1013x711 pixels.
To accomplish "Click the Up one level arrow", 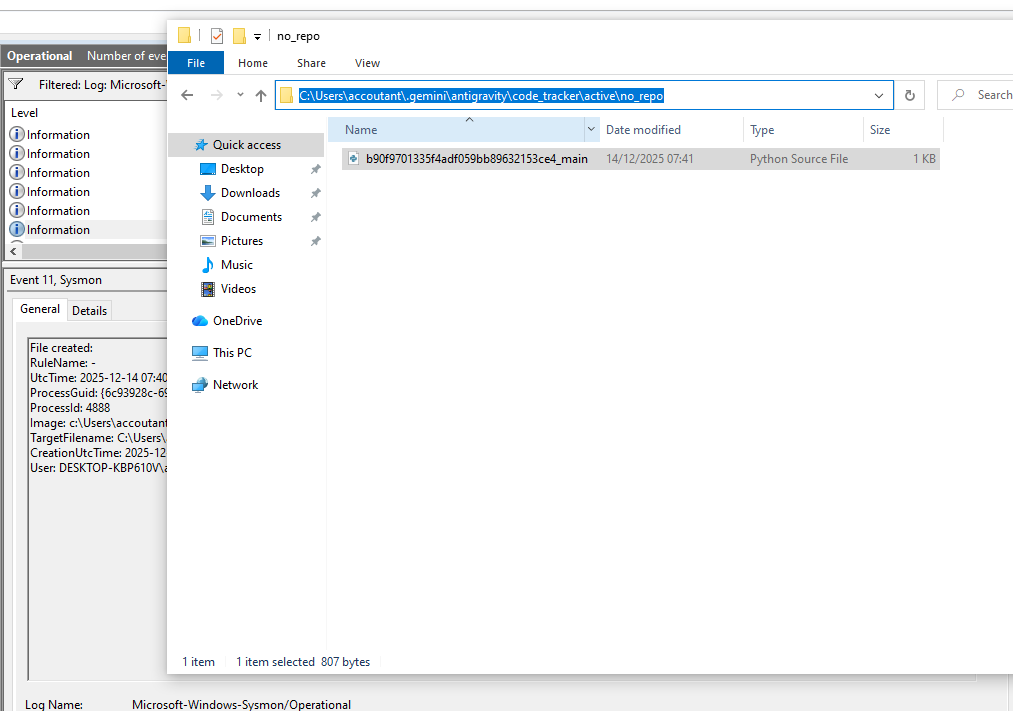I will coord(261,95).
